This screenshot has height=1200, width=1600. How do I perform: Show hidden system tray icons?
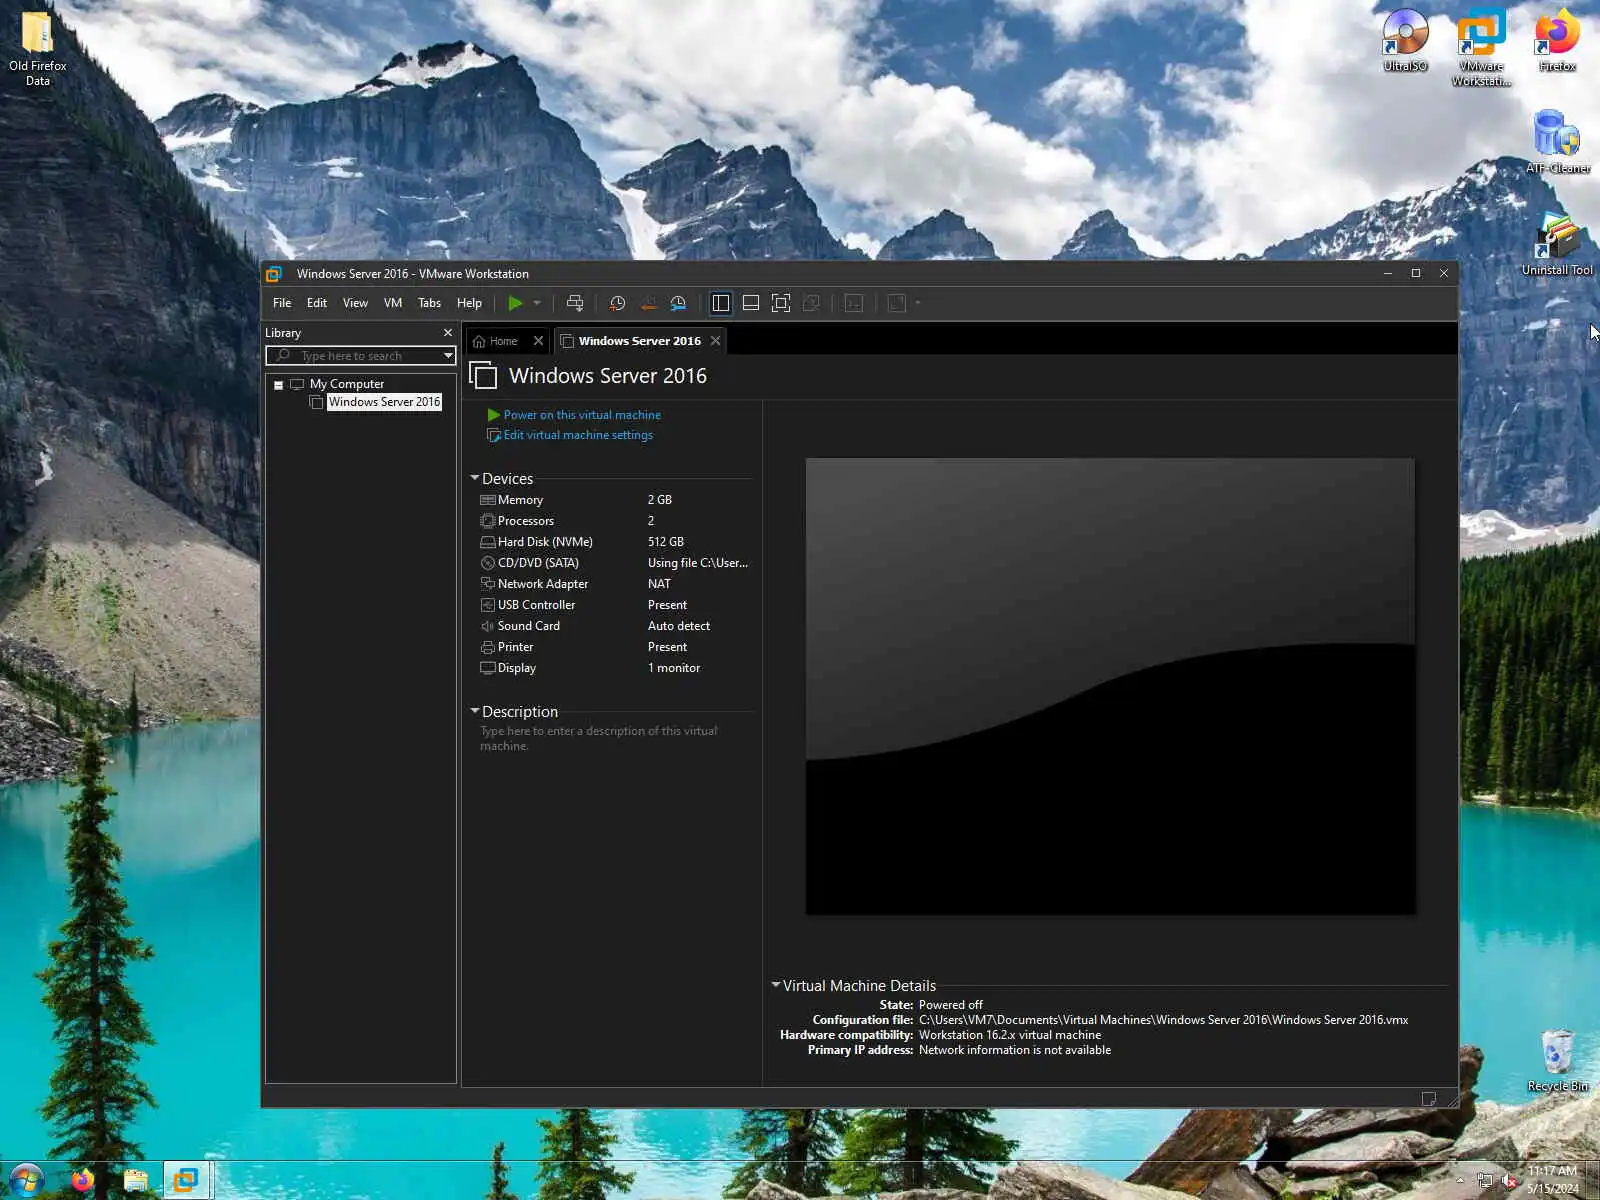[1458, 1181]
